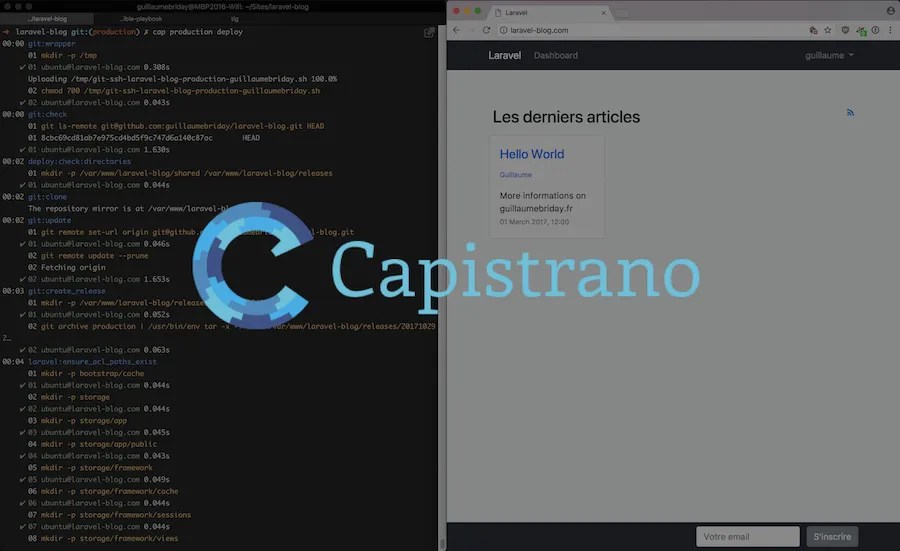The height and width of the screenshot is (551, 900).
Task: Switch to the ..ible-playbook terminal tab
Action: [x=141, y=19]
